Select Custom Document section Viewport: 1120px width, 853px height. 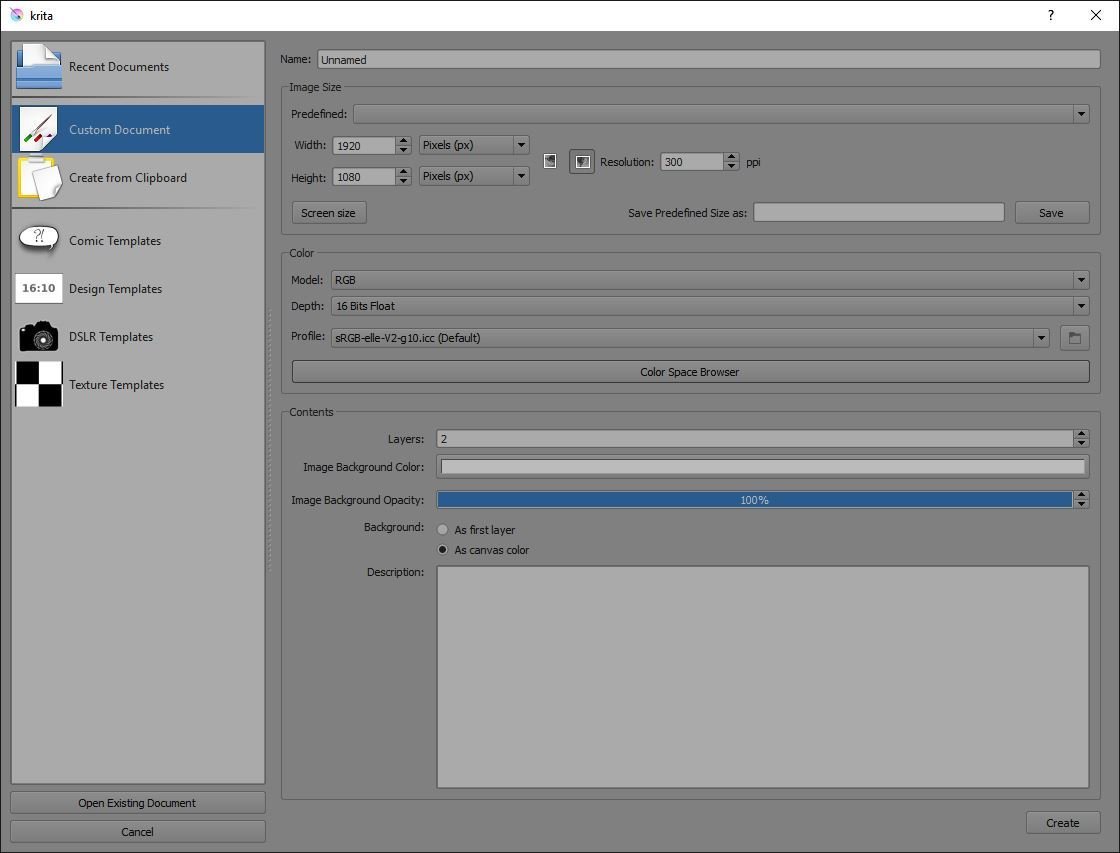138,129
